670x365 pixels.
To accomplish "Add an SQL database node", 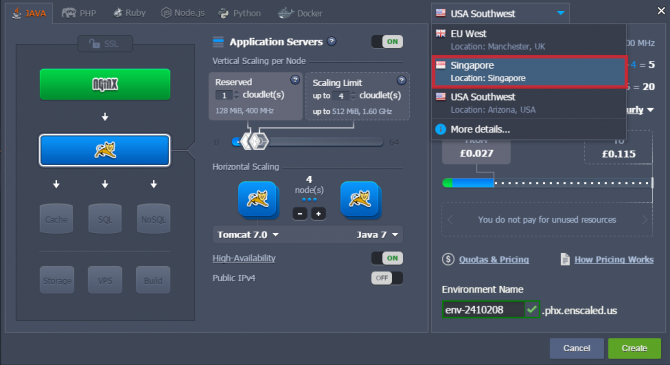I will (105, 219).
